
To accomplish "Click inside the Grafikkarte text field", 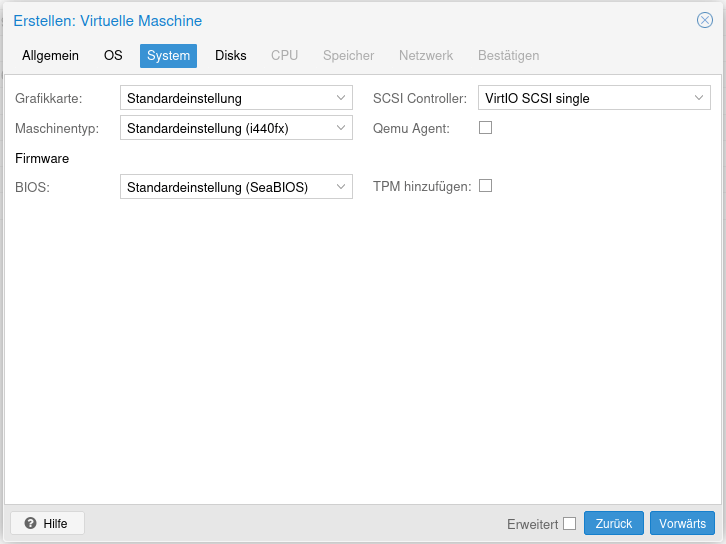I will [225, 98].
